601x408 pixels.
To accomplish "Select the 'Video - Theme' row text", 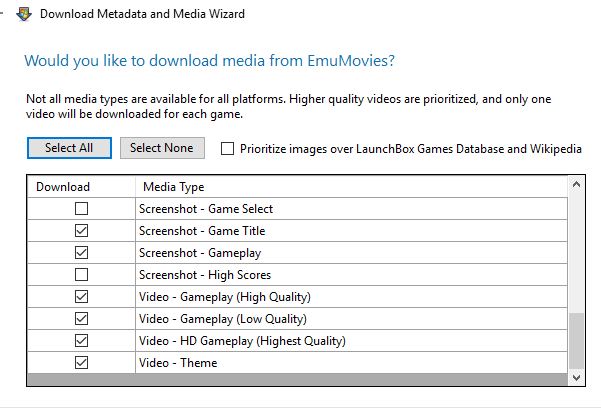I will click(x=178, y=363).
